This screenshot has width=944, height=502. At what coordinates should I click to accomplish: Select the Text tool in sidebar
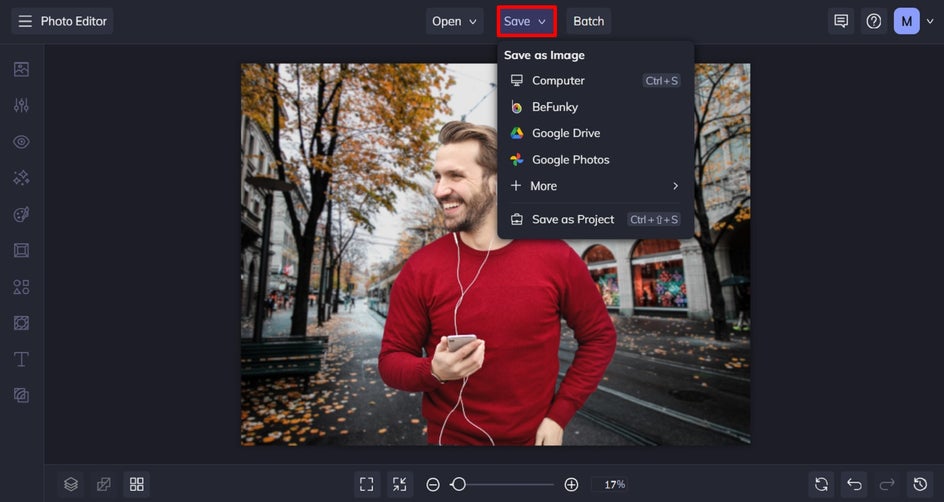coord(21,359)
